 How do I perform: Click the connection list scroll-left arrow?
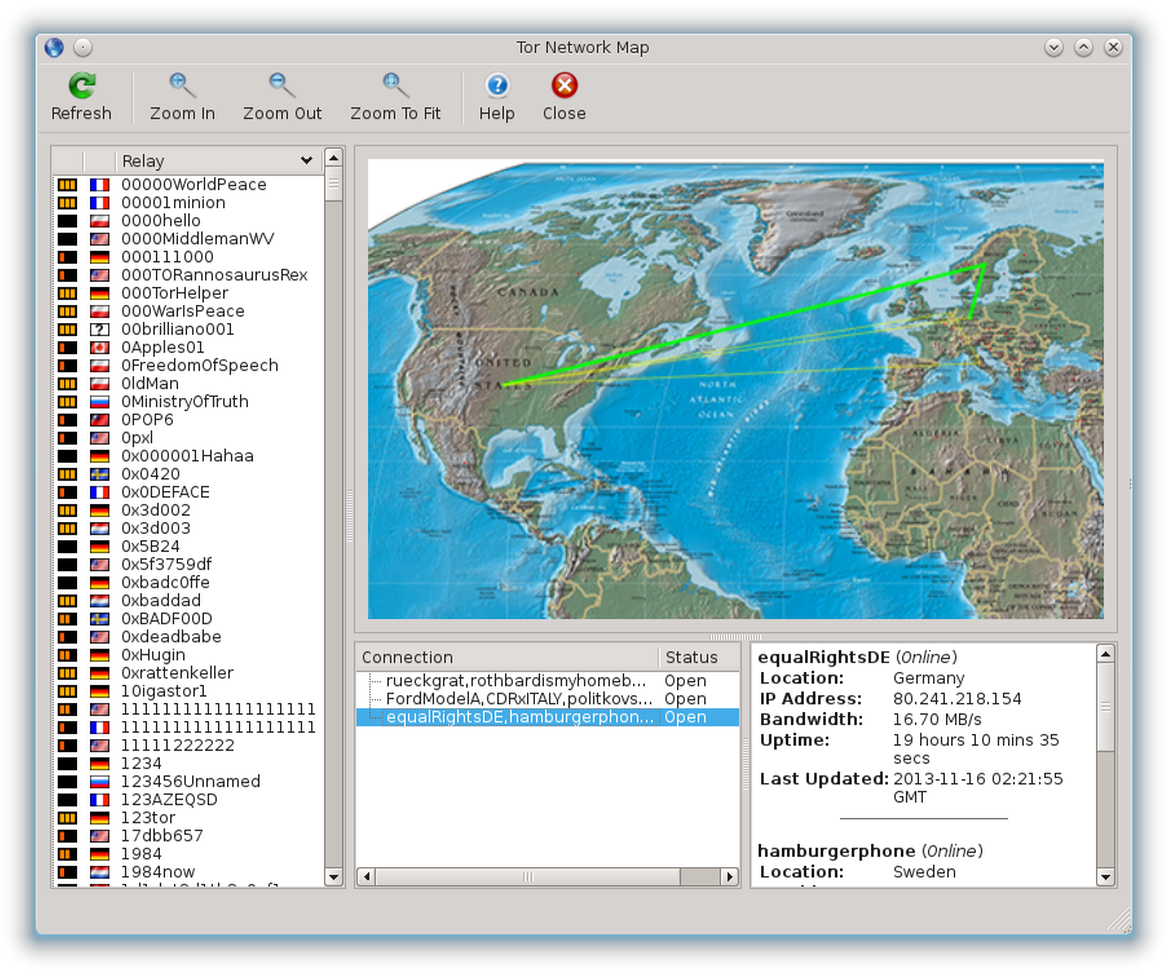point(365,877)
